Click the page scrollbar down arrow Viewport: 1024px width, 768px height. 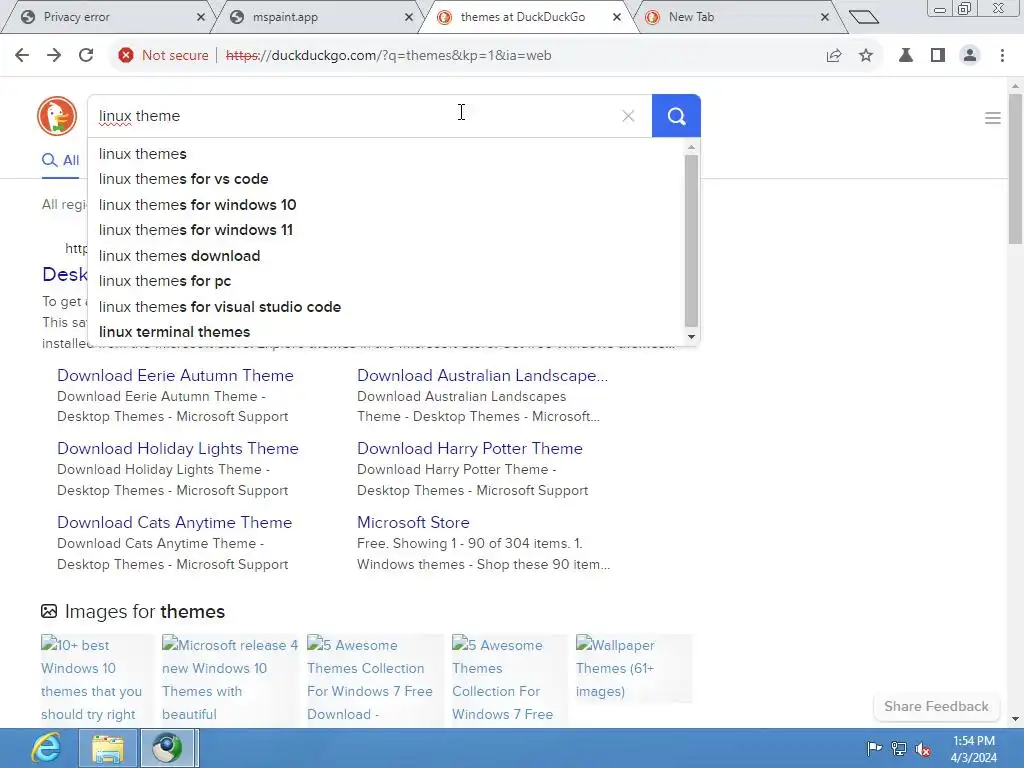tap(1015, 720)
